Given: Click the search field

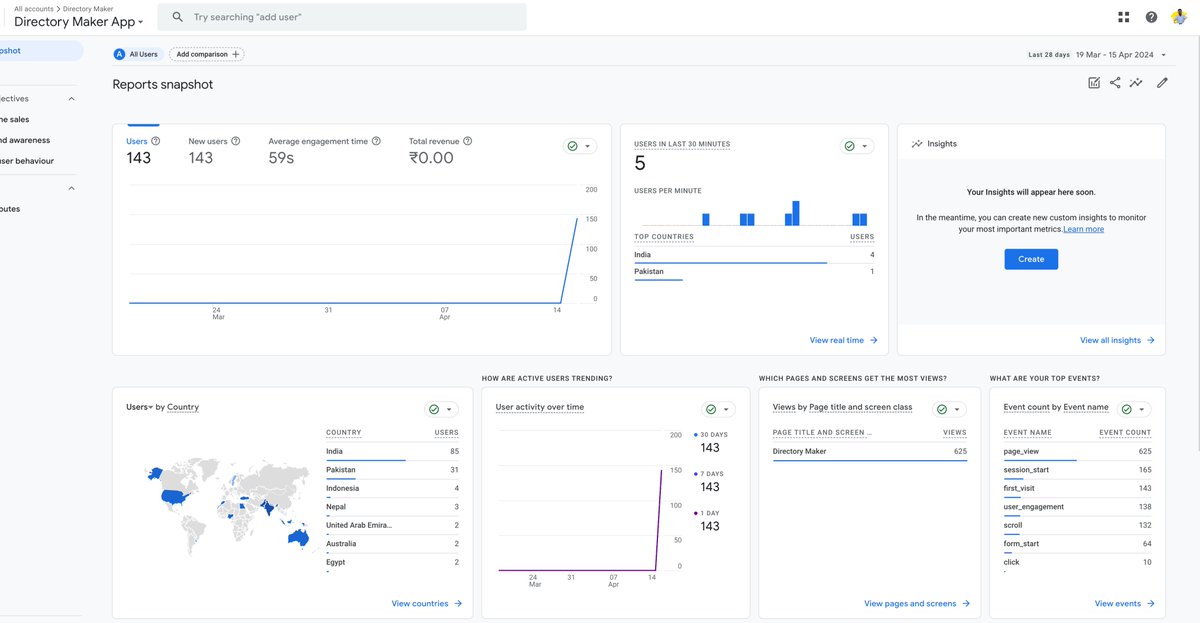Looking at the screenshot, I should pyautogui.click(x=342, y=17).
